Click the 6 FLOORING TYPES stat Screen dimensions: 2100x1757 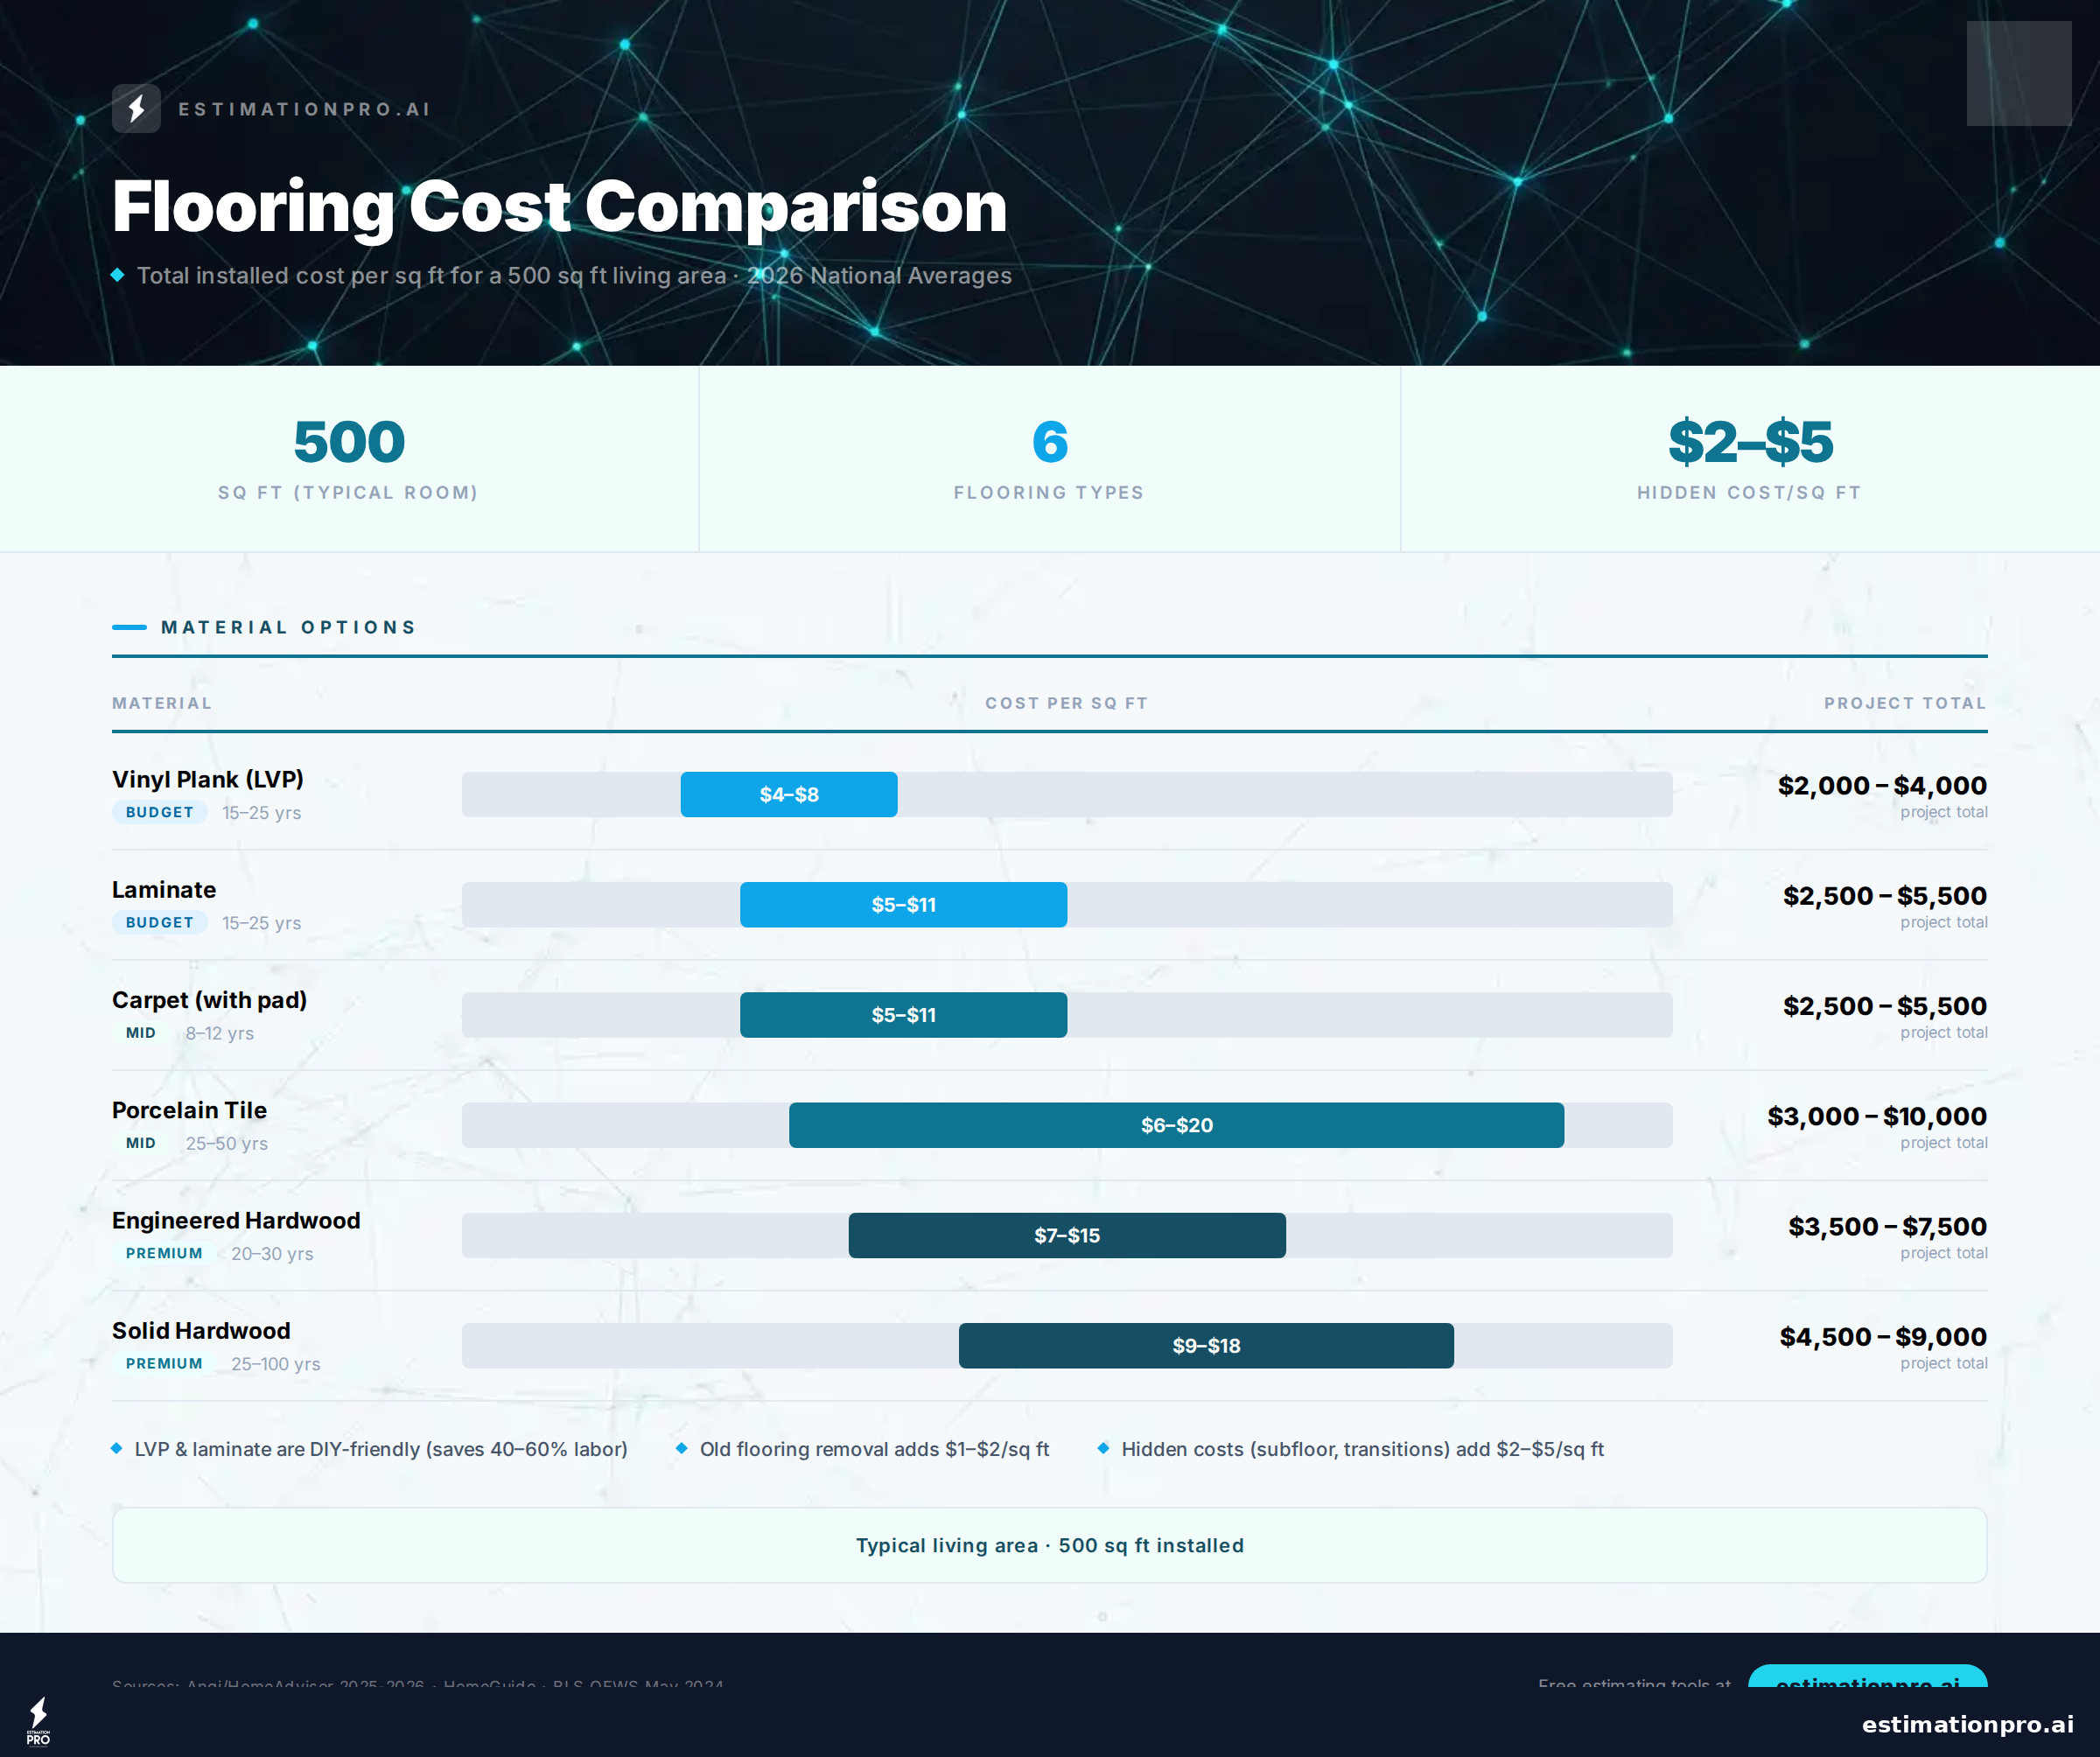(x=1049, y=459)
